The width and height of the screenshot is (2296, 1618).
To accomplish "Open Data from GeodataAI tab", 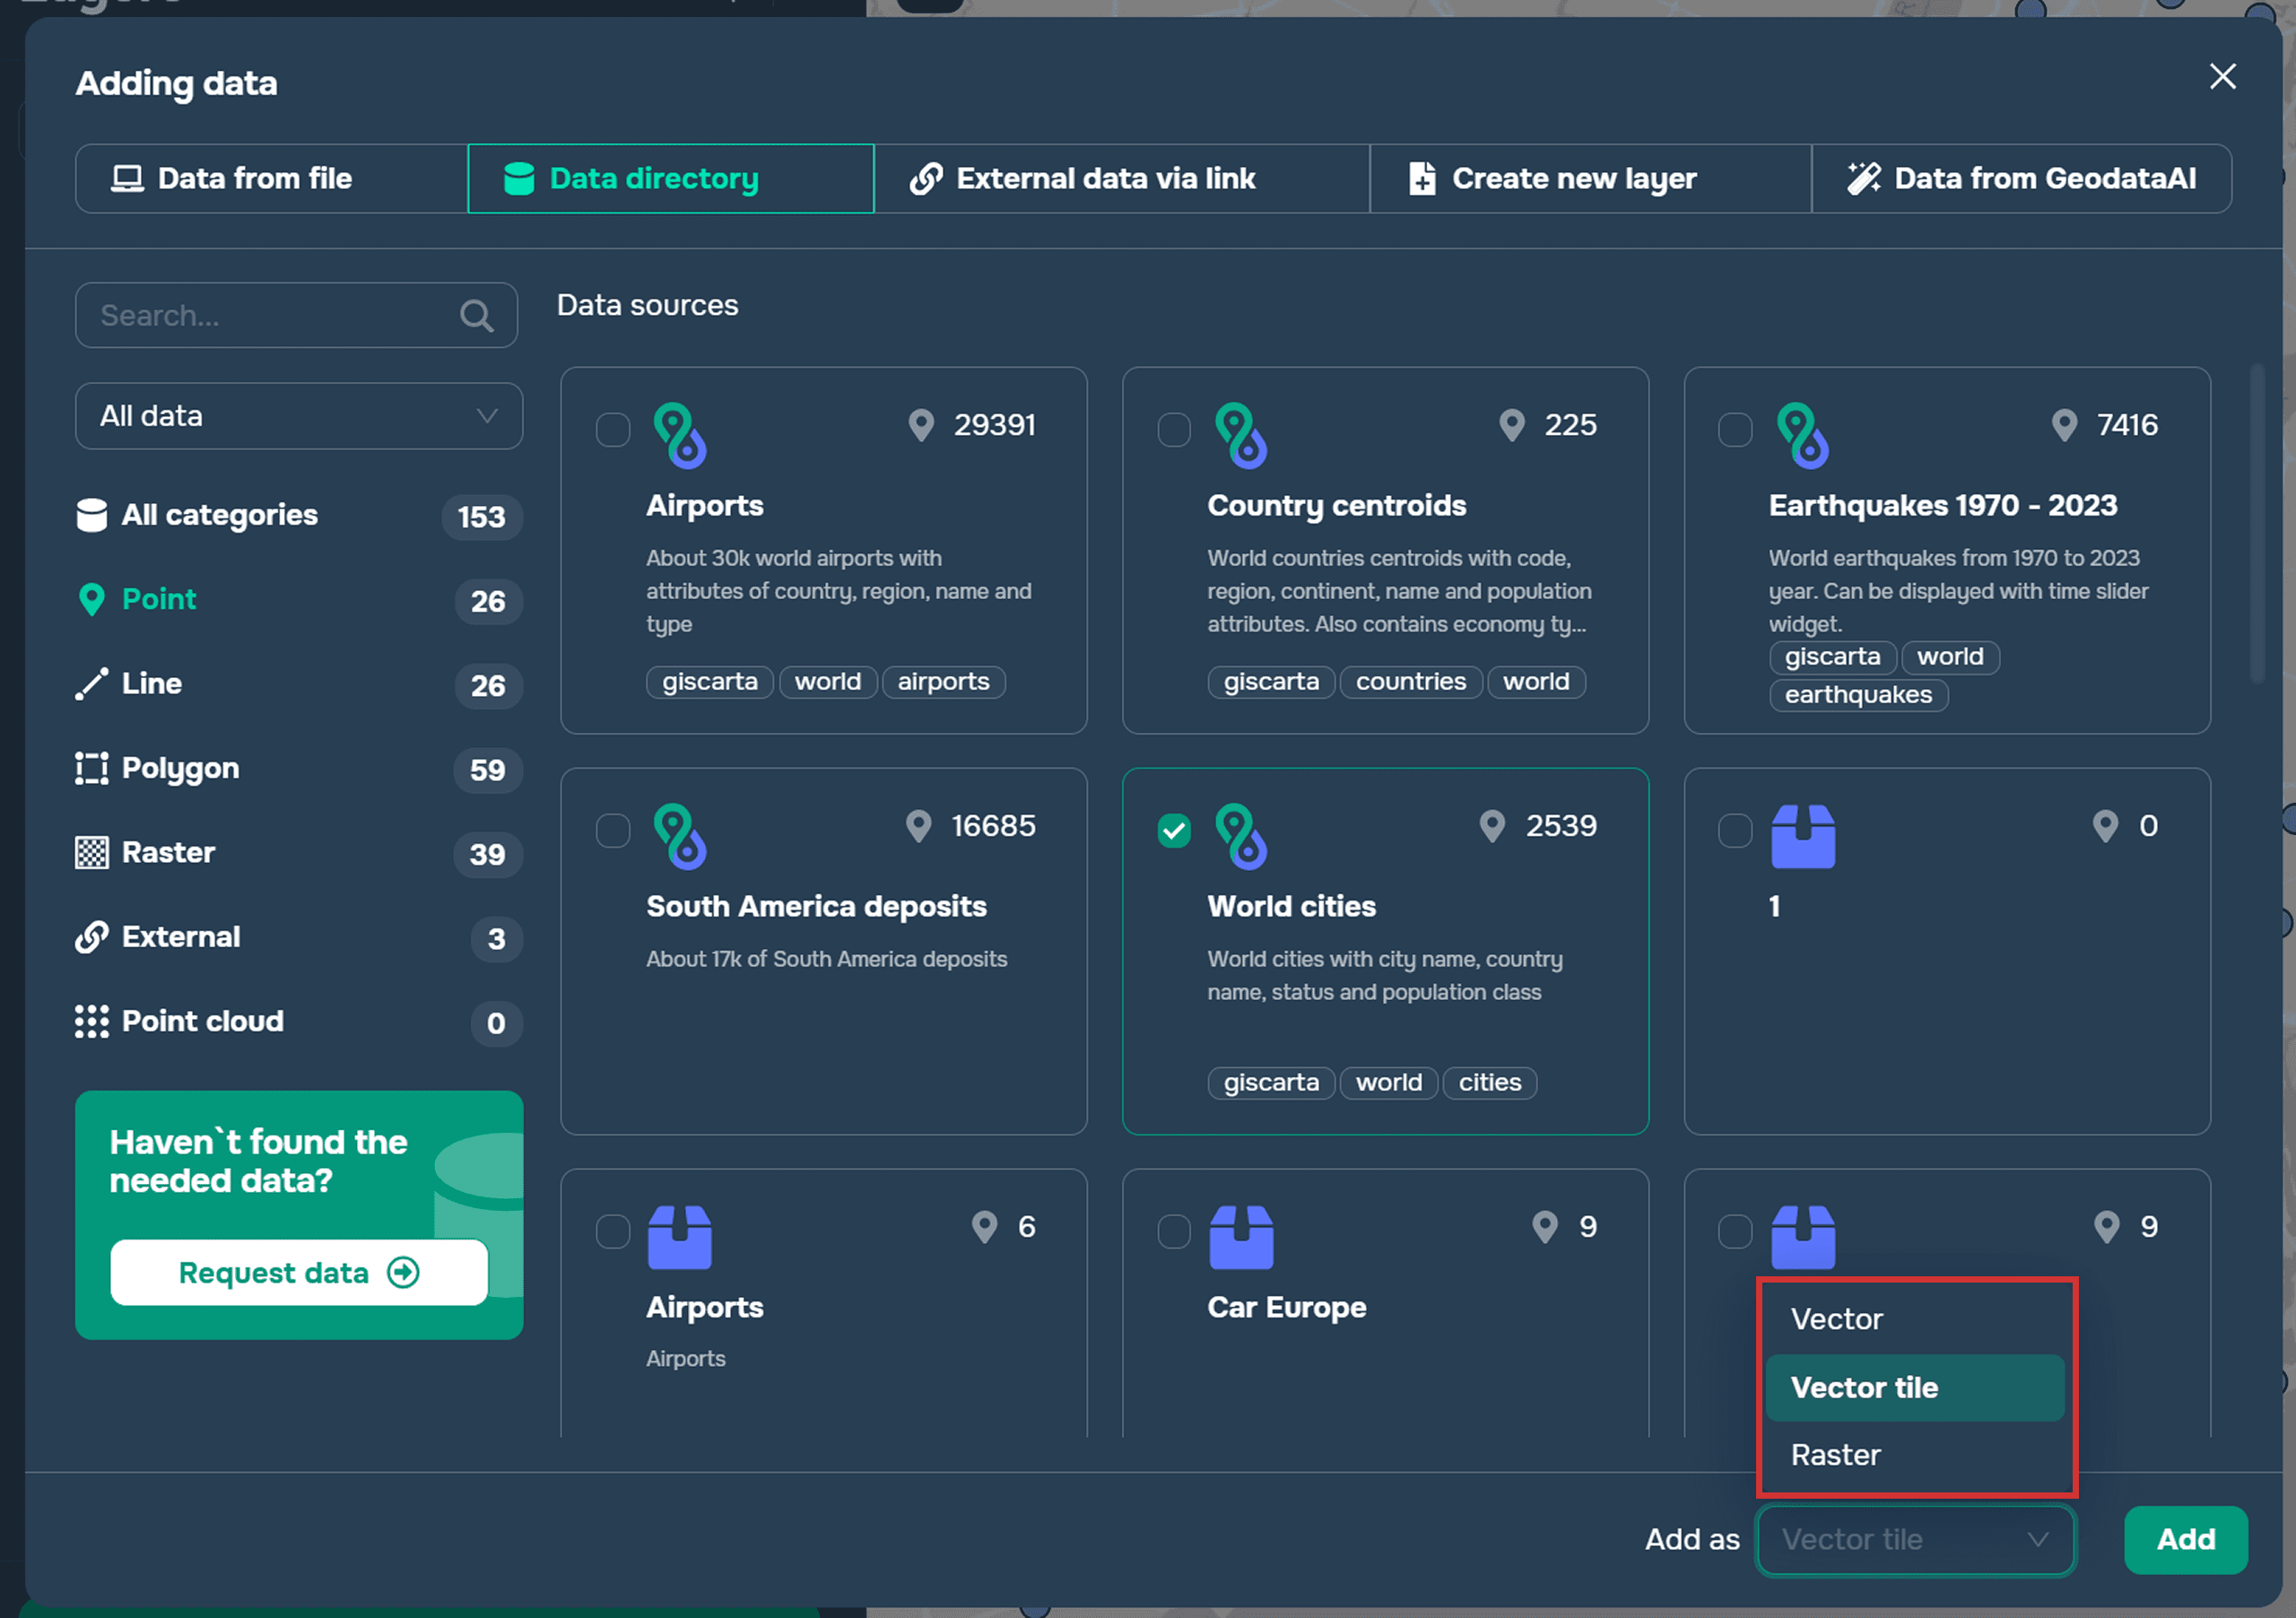I will [x=2021, y=178].
